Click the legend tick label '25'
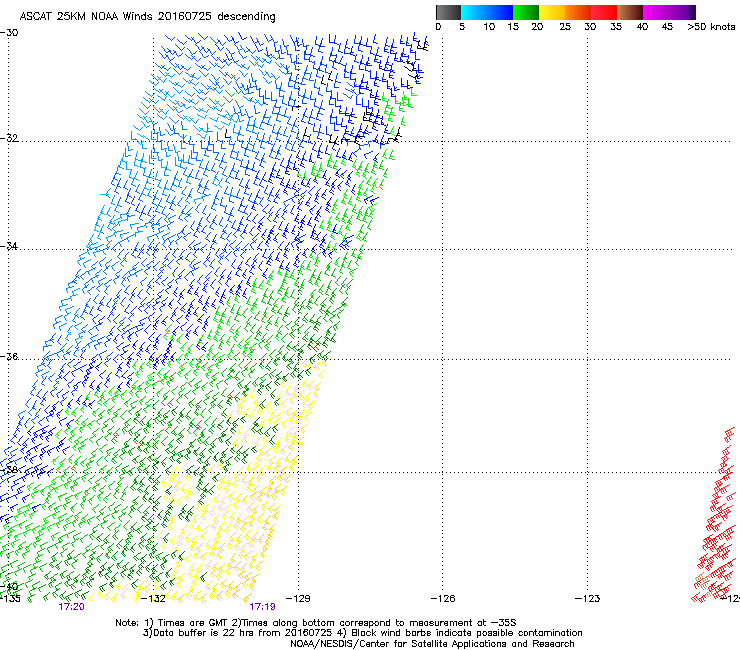 [x=565, y=27]
